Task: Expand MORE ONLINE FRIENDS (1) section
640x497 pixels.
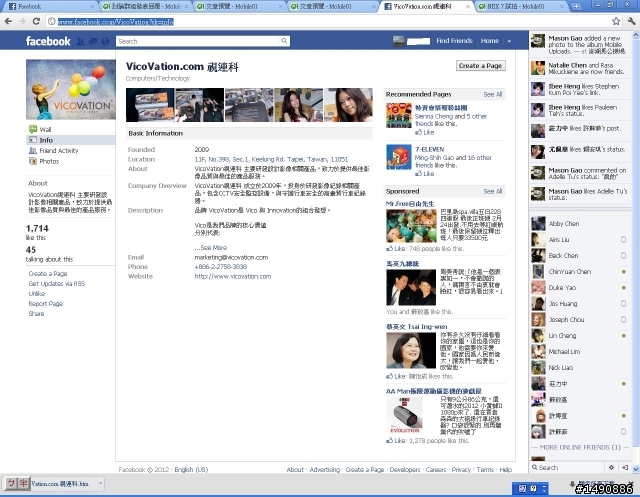Action: coord(580,447)
